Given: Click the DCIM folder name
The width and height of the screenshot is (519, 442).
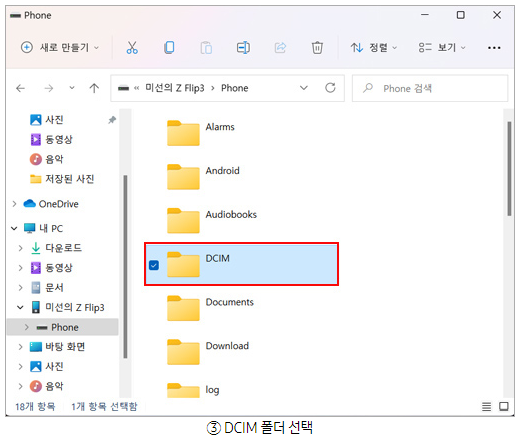Looking at the screenshot, I should [x=217, y=258].
